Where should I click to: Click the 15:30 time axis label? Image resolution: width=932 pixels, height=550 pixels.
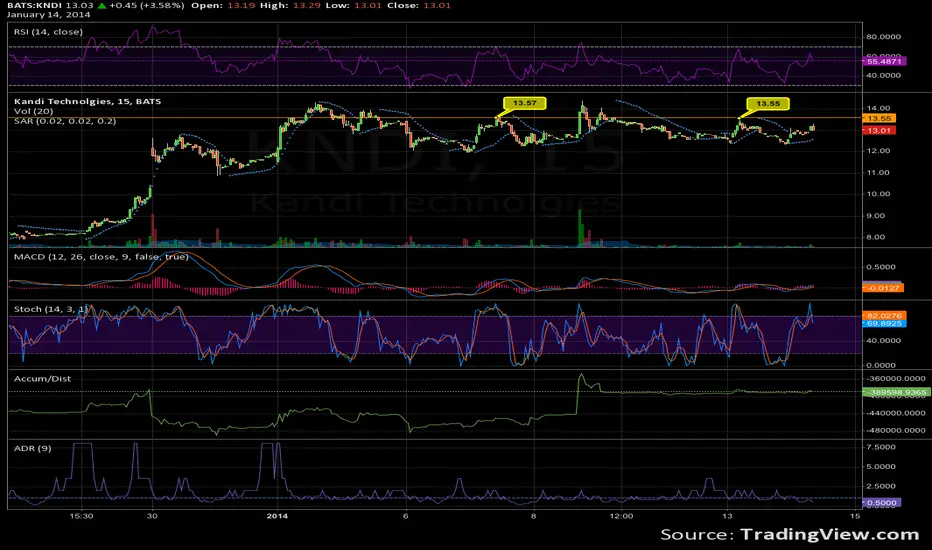tap(81, 516)
